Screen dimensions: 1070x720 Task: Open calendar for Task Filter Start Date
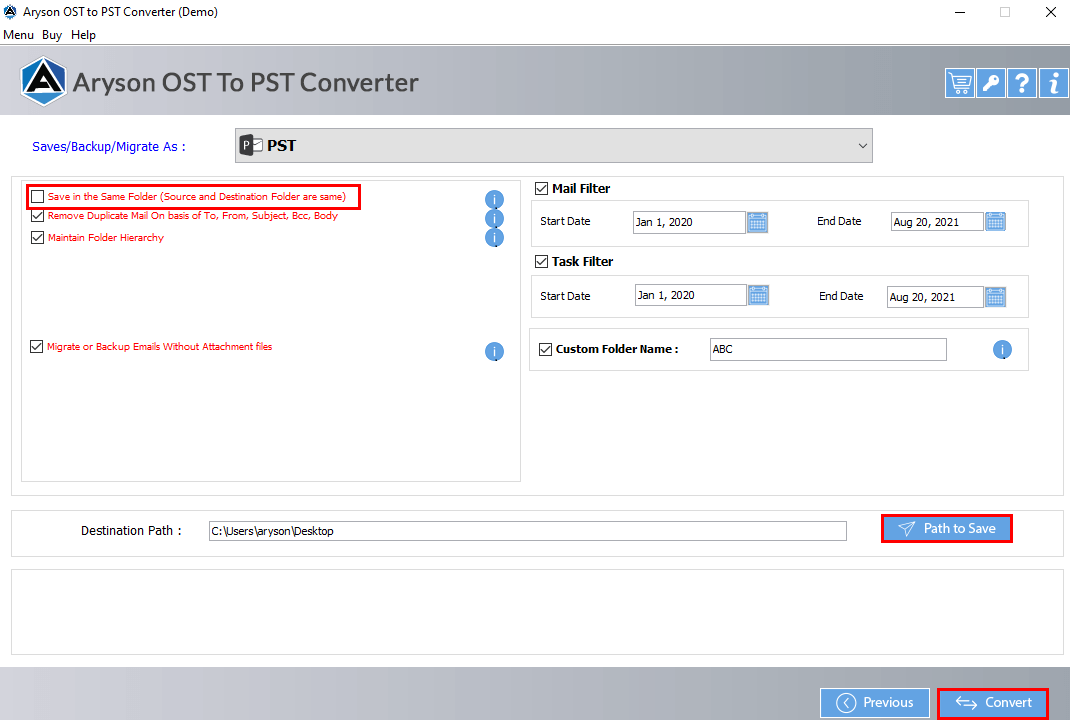759,295
